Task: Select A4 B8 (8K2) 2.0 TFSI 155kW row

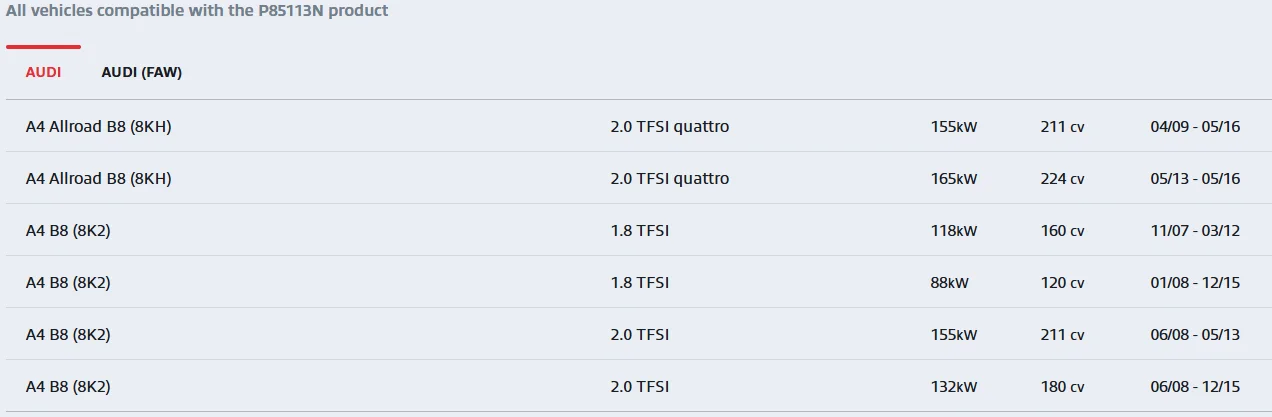Action: tap(636, 334)
